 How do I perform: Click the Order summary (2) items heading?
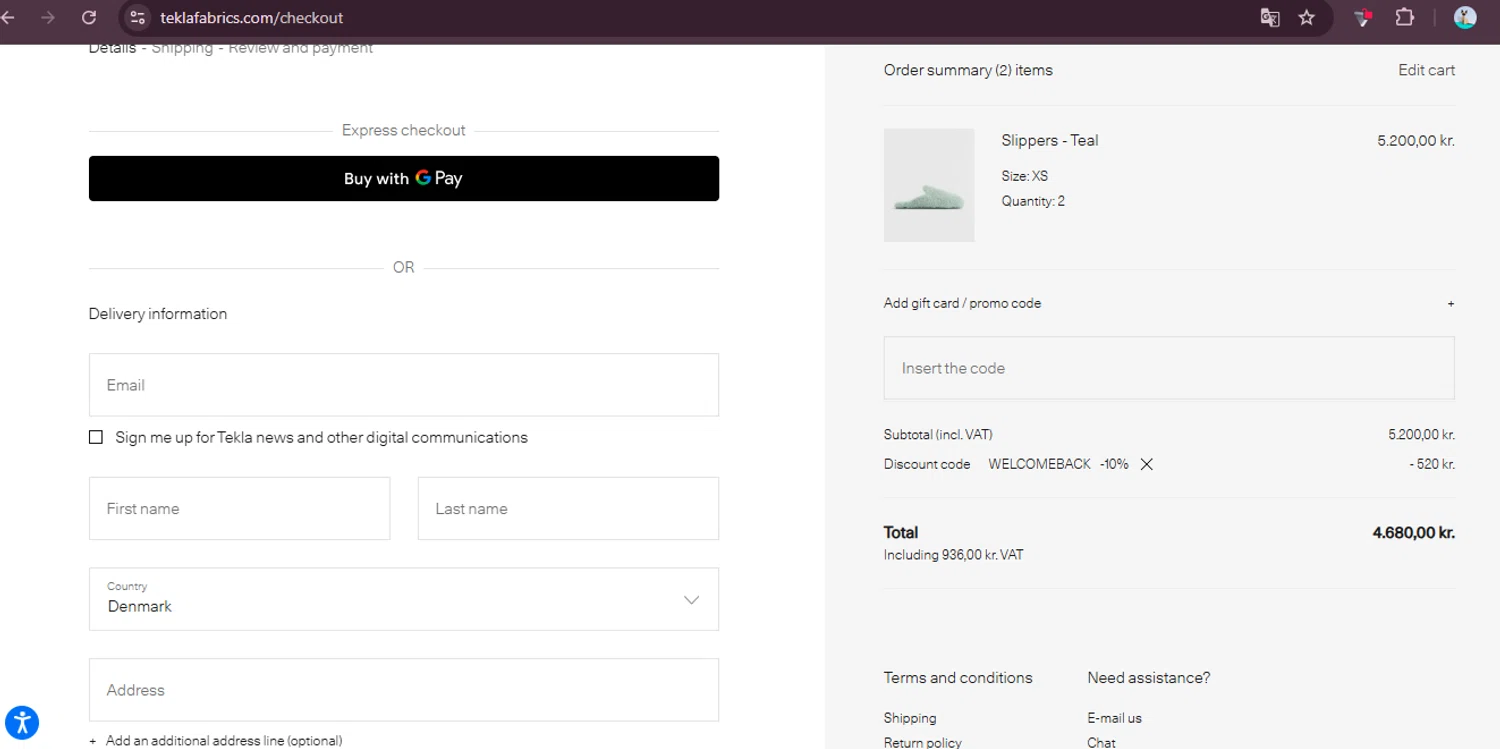tap(968, 70)
